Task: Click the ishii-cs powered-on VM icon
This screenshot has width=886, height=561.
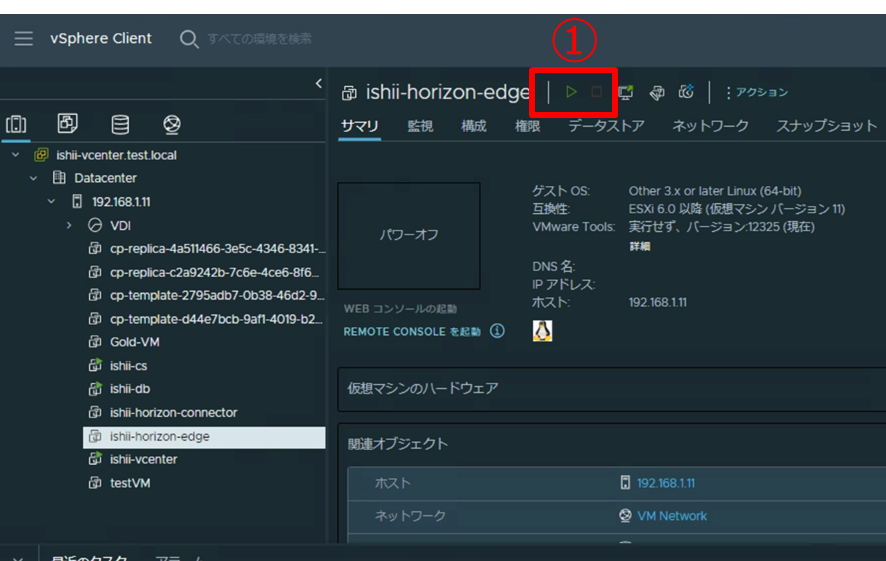Action: (95, 365)
